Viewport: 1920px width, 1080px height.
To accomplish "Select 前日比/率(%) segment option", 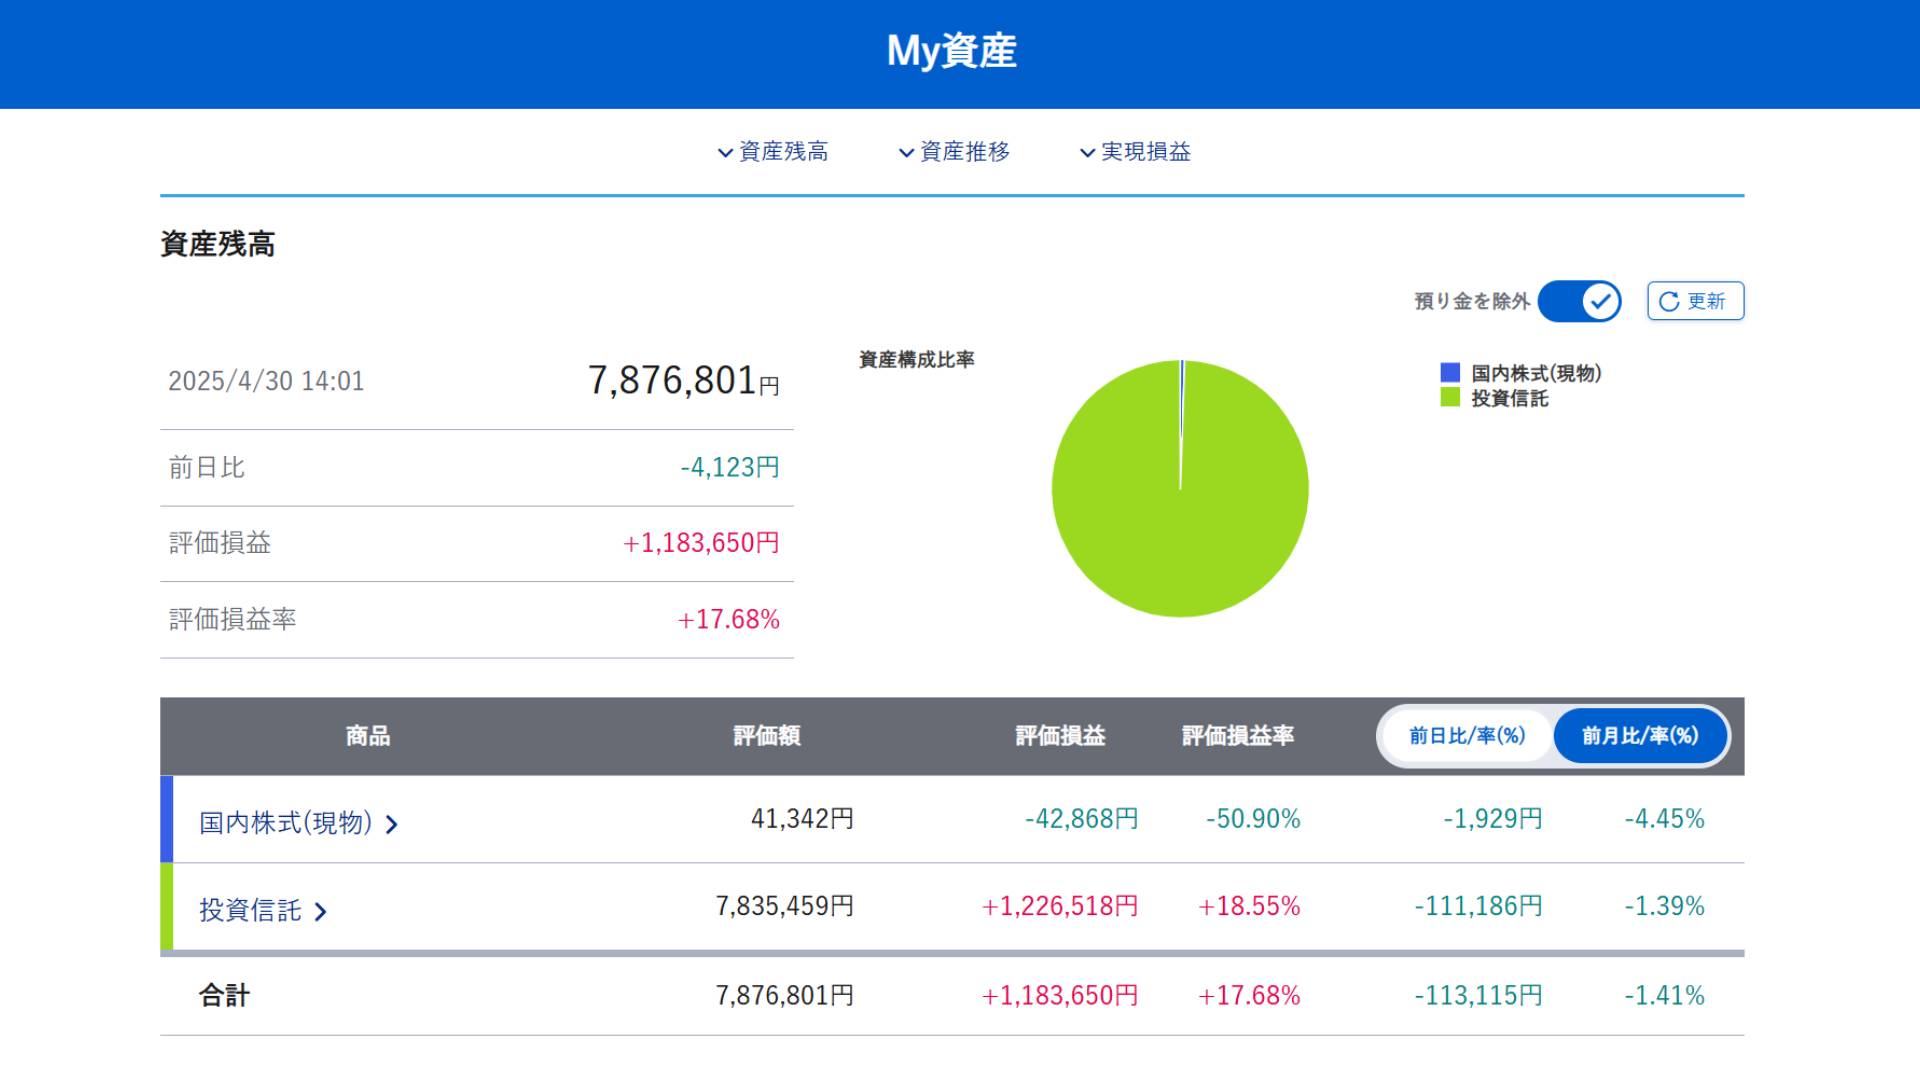I will pos(1467,736).
